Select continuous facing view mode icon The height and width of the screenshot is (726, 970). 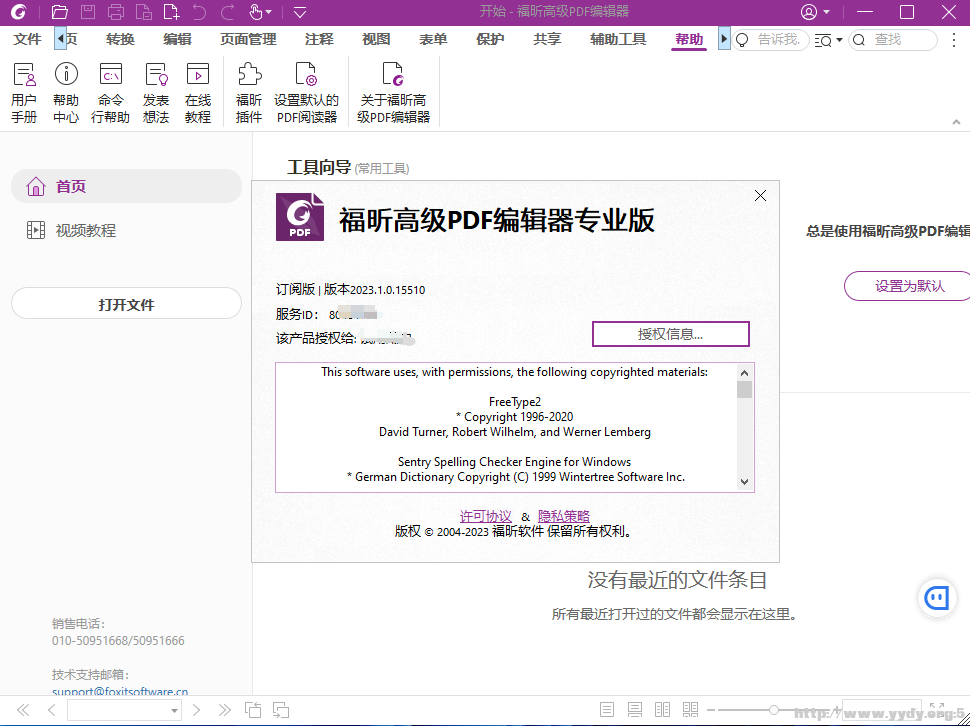pos(690,710)
